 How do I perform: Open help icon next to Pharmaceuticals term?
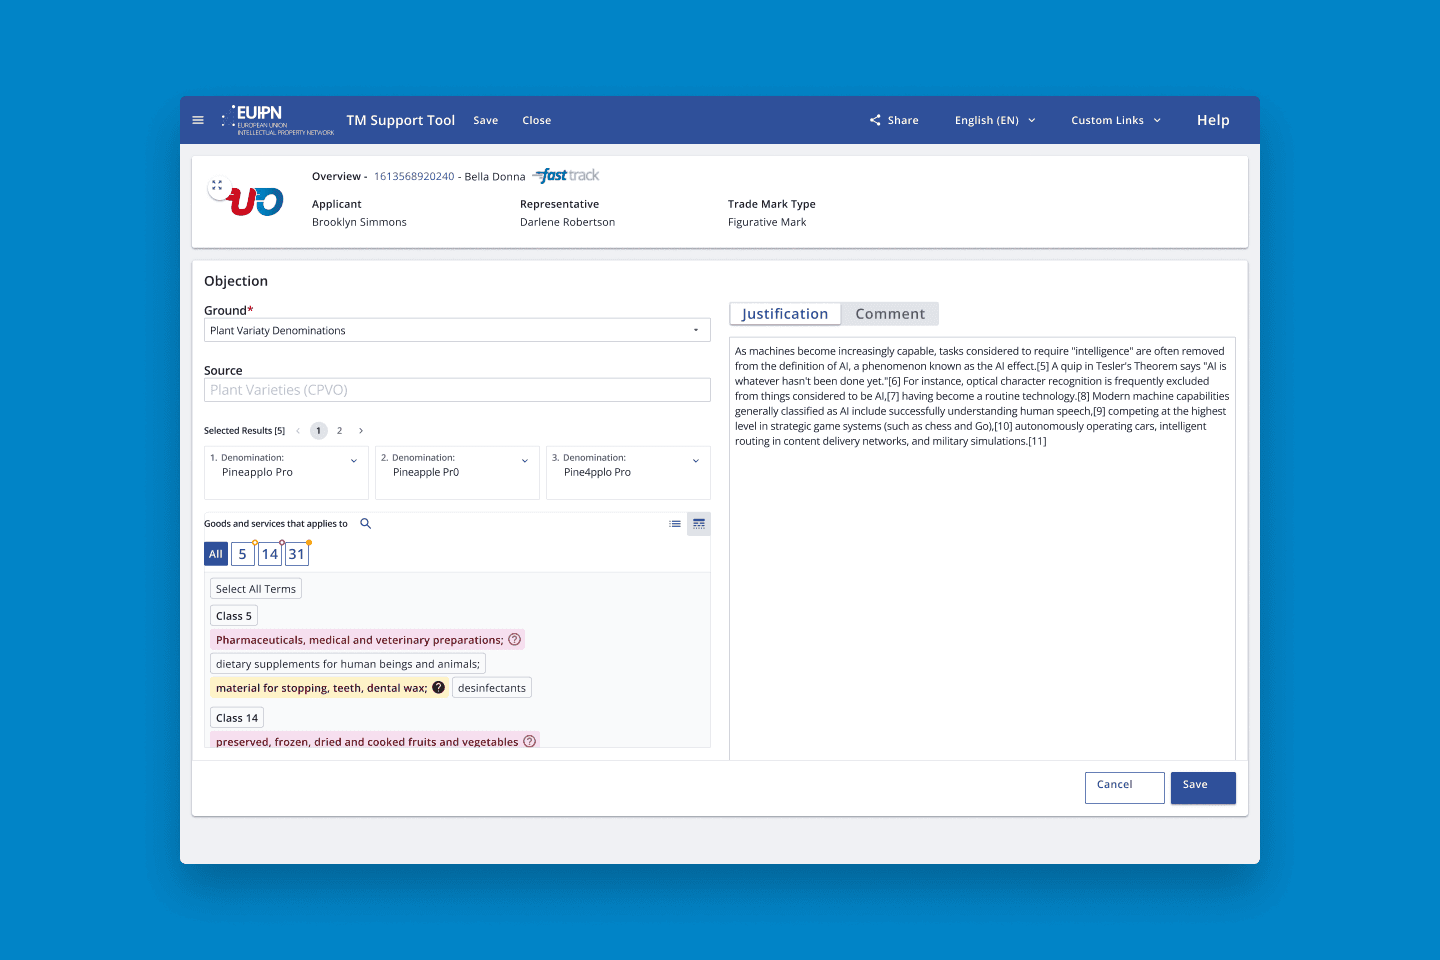(515, 640)
